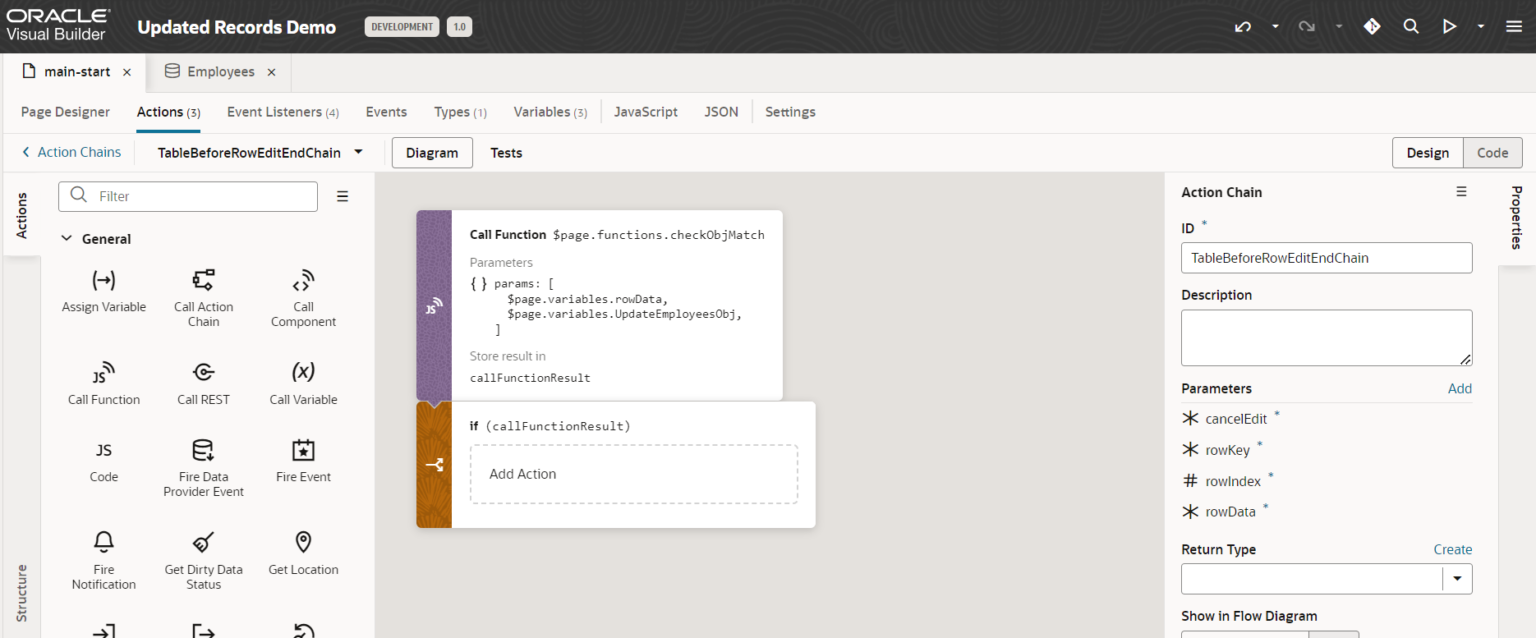Open the Employees tab

pyautogui.click(x=220, y=72)
